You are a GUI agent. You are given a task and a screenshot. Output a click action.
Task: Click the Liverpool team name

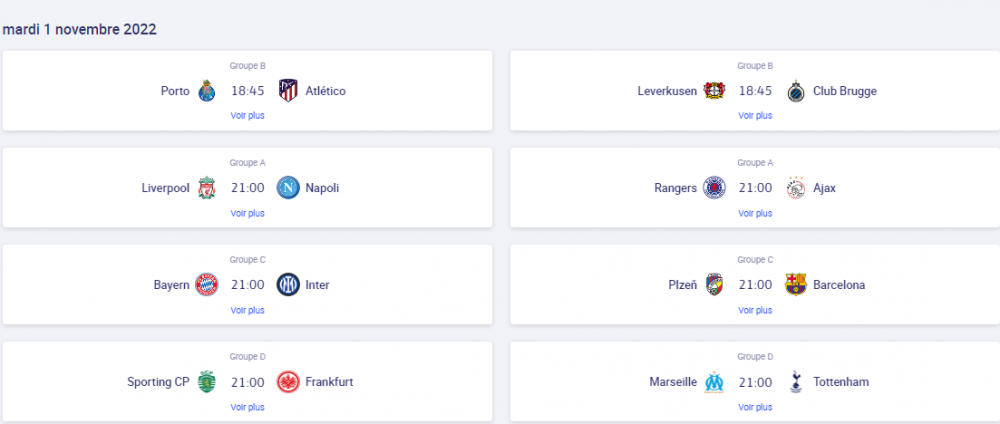click(x=166, y=188)
